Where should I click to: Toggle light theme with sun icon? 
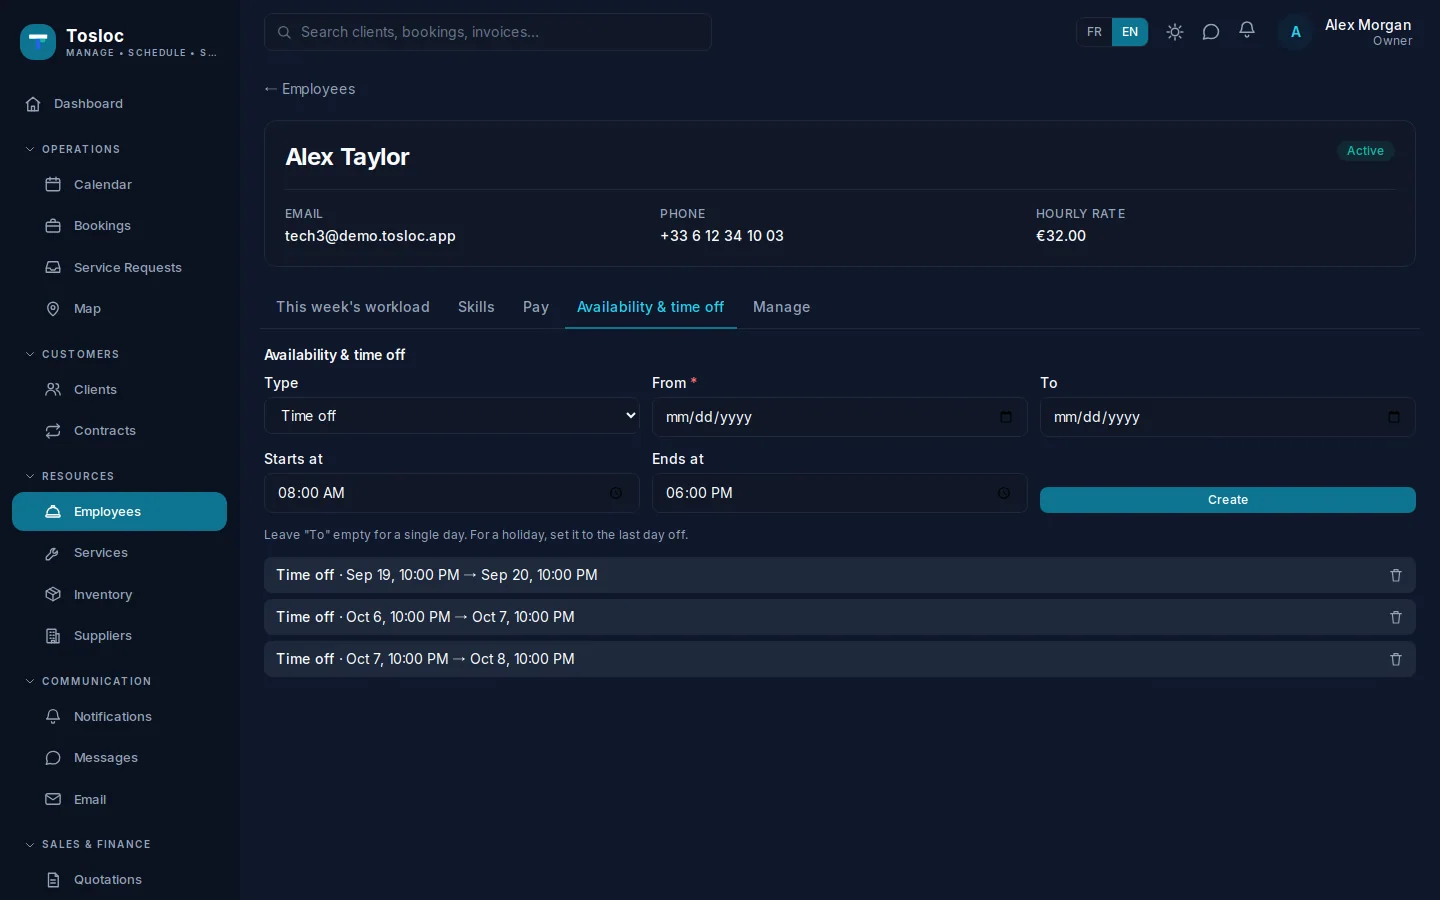1175,32
